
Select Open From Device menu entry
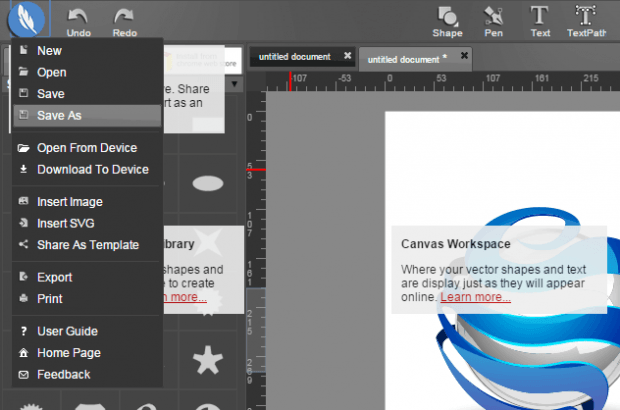pos(87,148)
